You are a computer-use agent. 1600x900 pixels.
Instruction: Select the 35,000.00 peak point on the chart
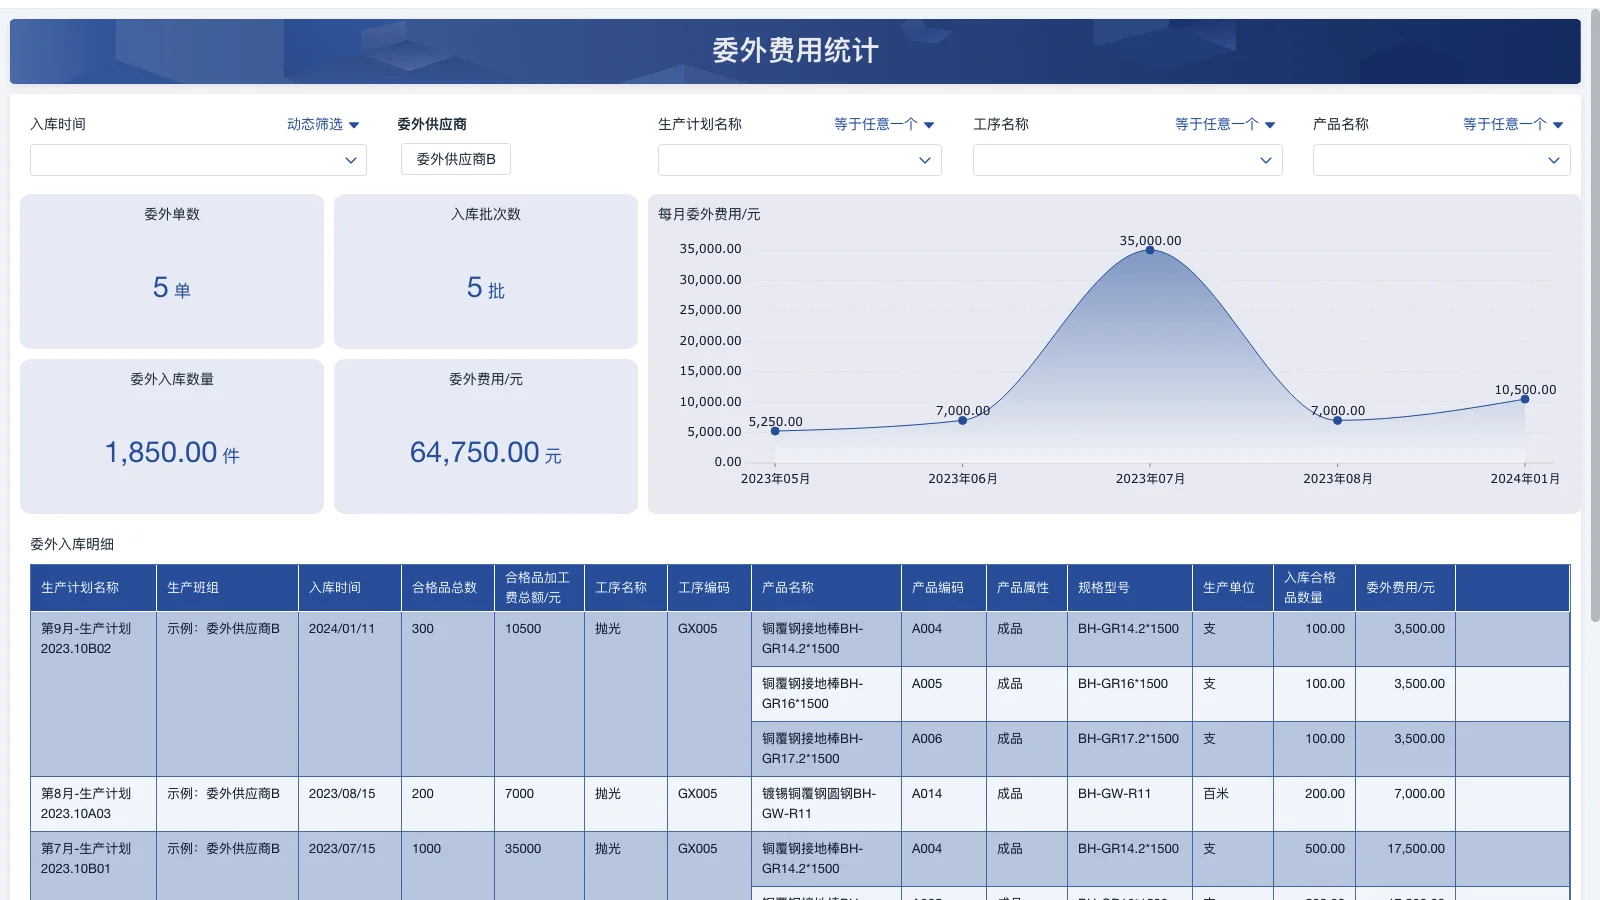click(1149, 252)
